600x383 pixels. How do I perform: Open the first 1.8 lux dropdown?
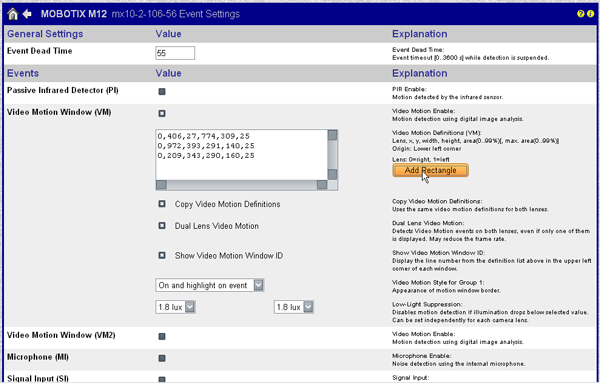point(175,307)
